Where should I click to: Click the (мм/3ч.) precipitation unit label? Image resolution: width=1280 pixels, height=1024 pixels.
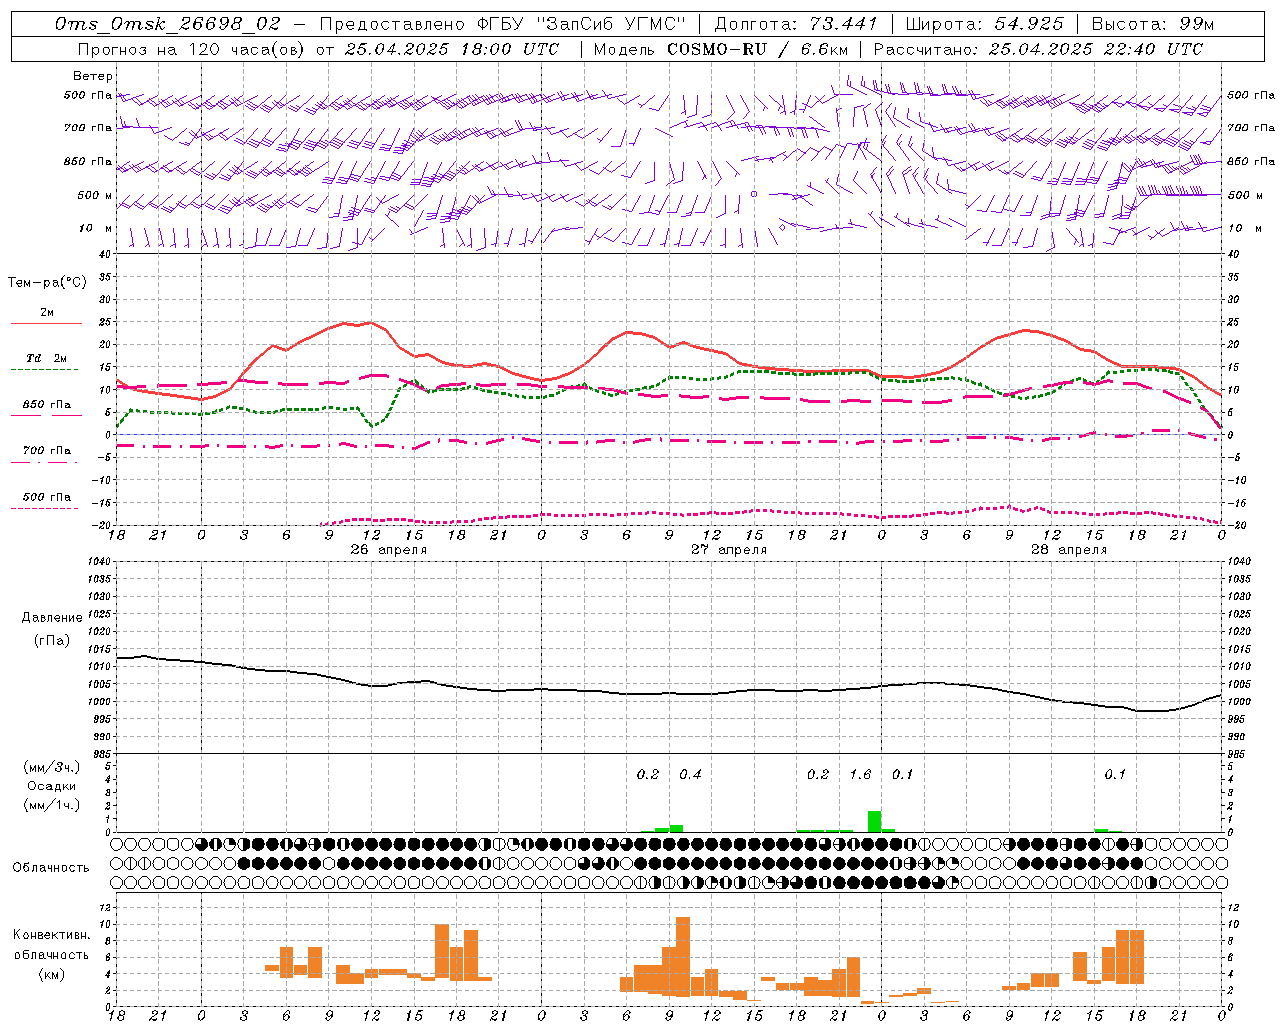tap(51, 768)
